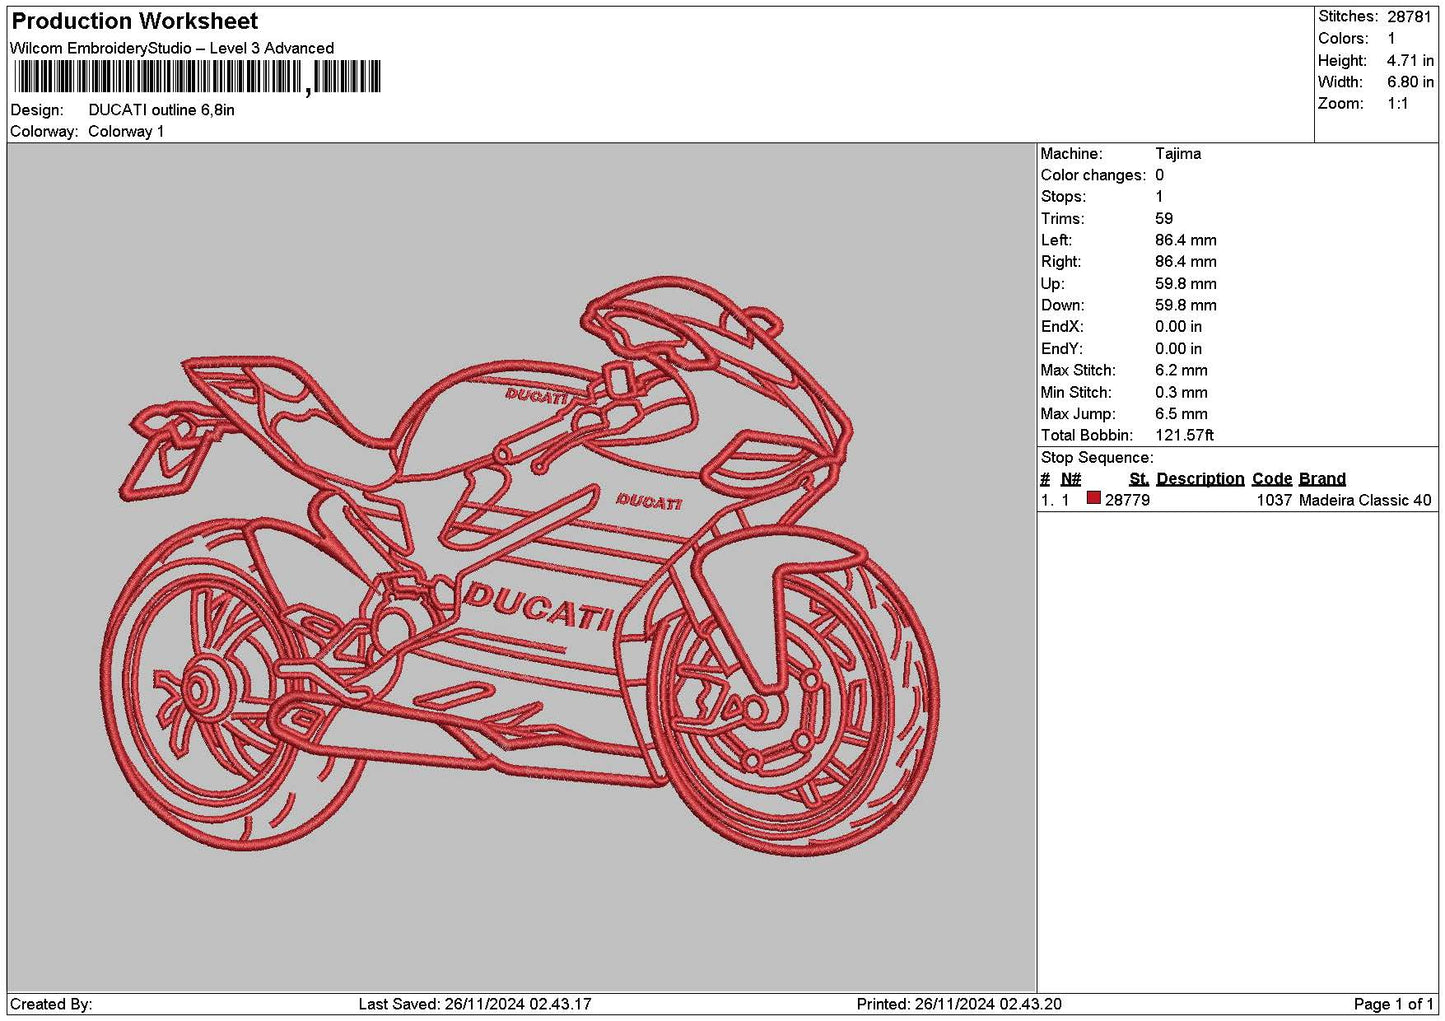
Task: Click the 'Stop Sequence:' heading
Action: point(1097,458)
